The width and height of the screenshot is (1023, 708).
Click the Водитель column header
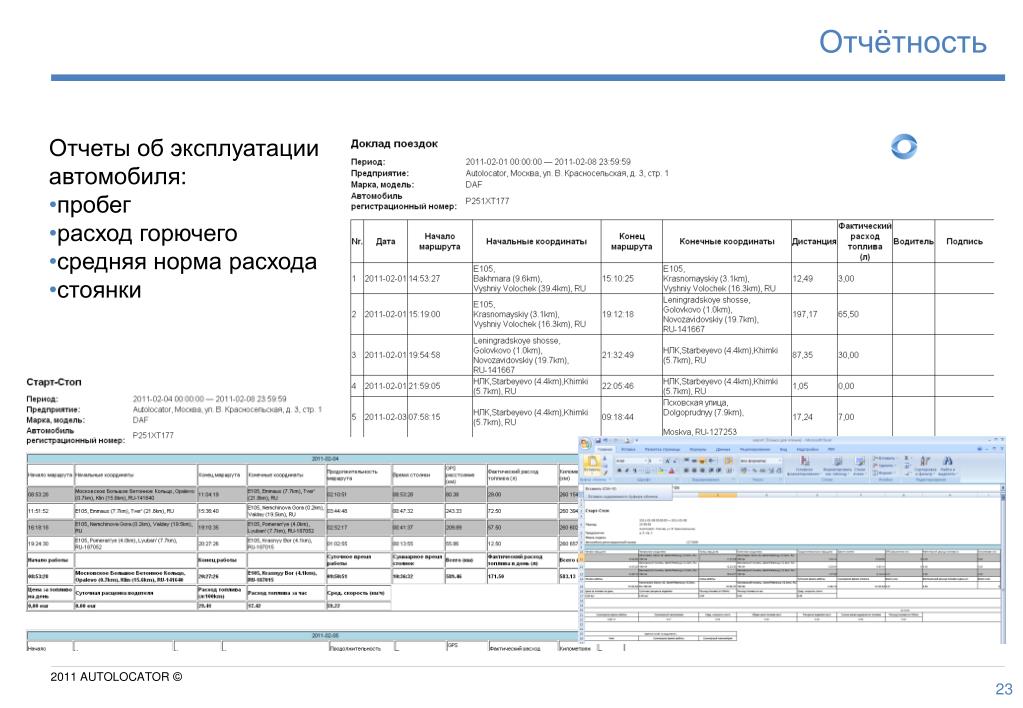[913, 241]
